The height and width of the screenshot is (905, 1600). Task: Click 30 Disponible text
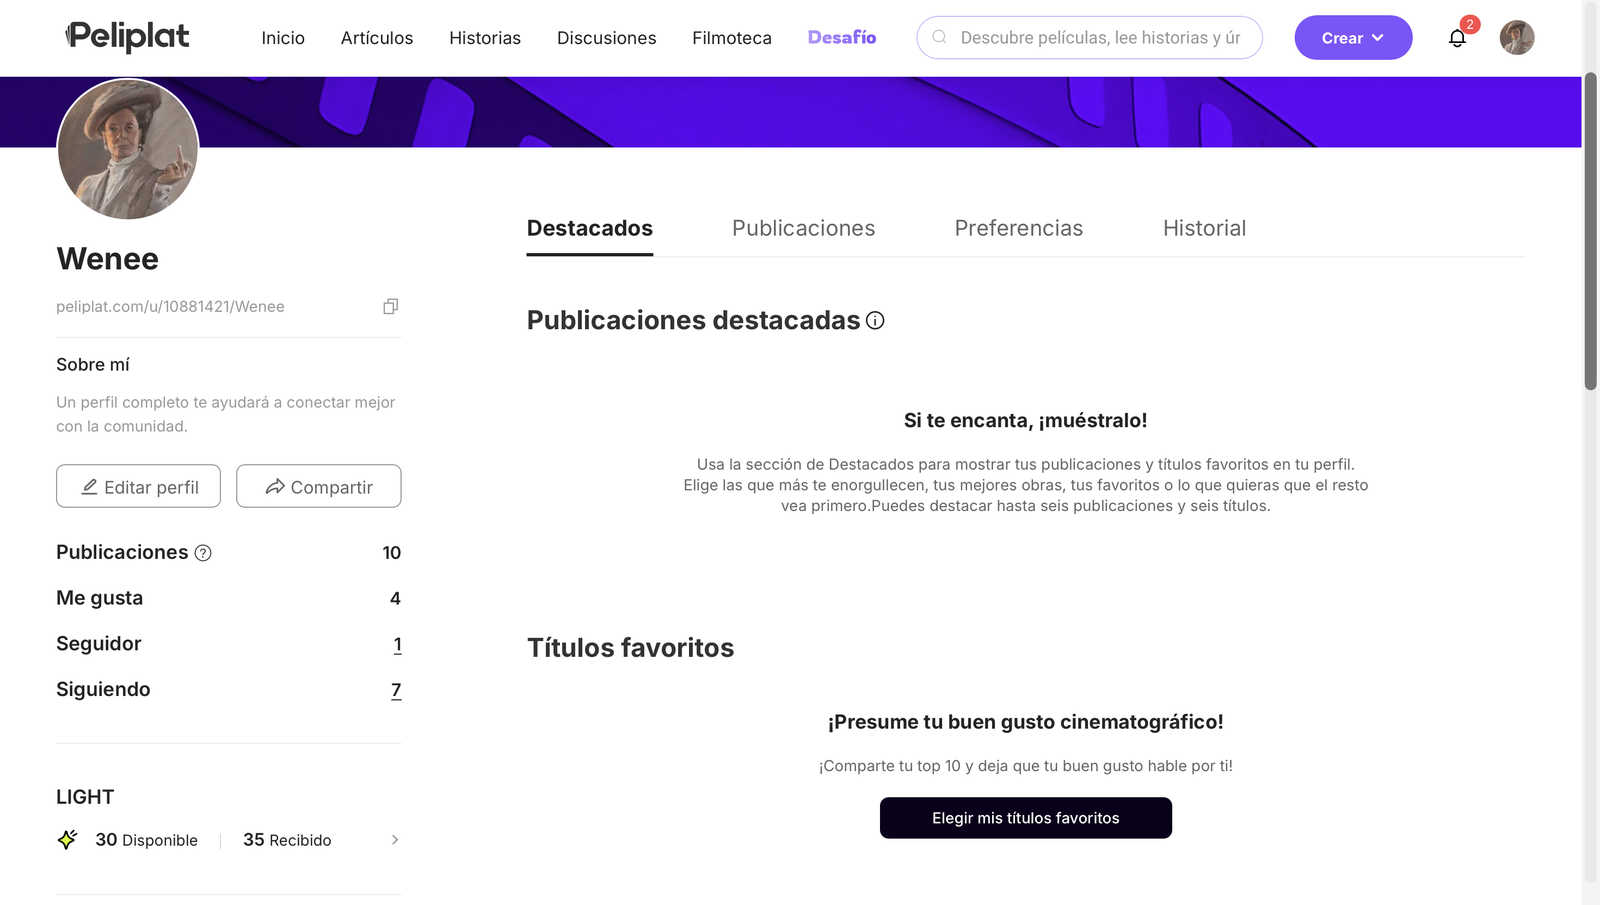(x=146, y=840)
